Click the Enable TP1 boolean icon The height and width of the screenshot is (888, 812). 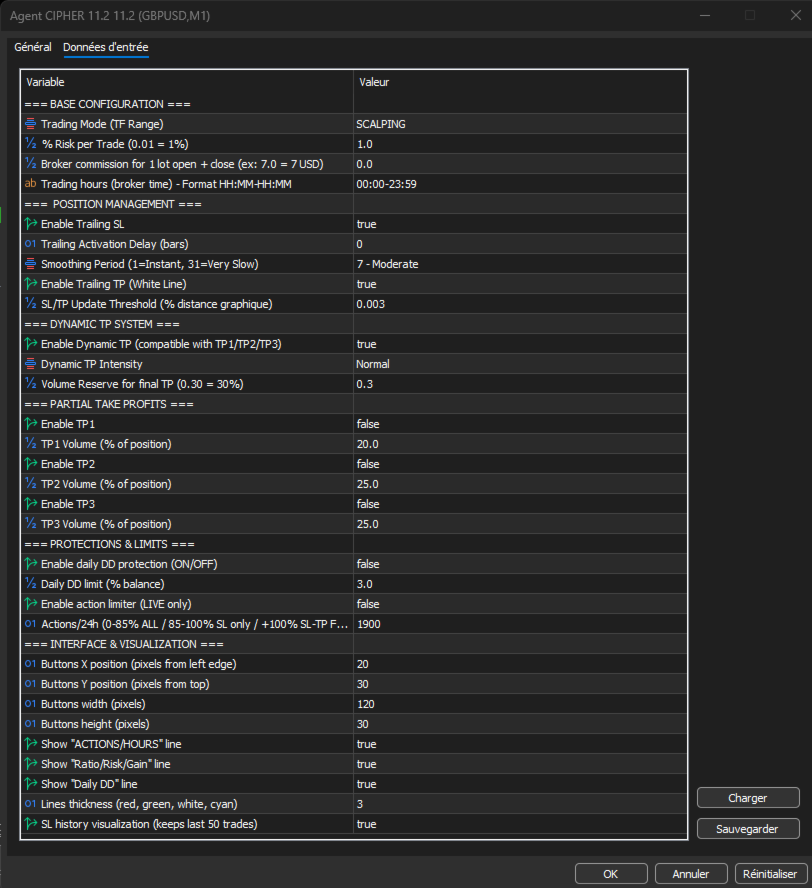(30, 424)
